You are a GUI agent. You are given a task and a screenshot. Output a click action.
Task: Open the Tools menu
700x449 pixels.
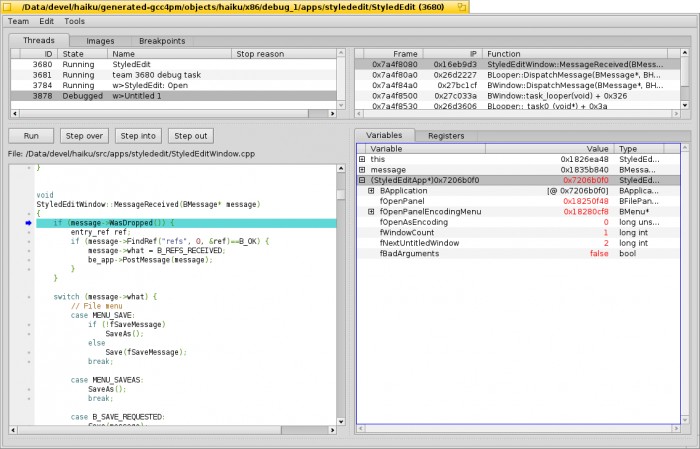coord(75,20)
